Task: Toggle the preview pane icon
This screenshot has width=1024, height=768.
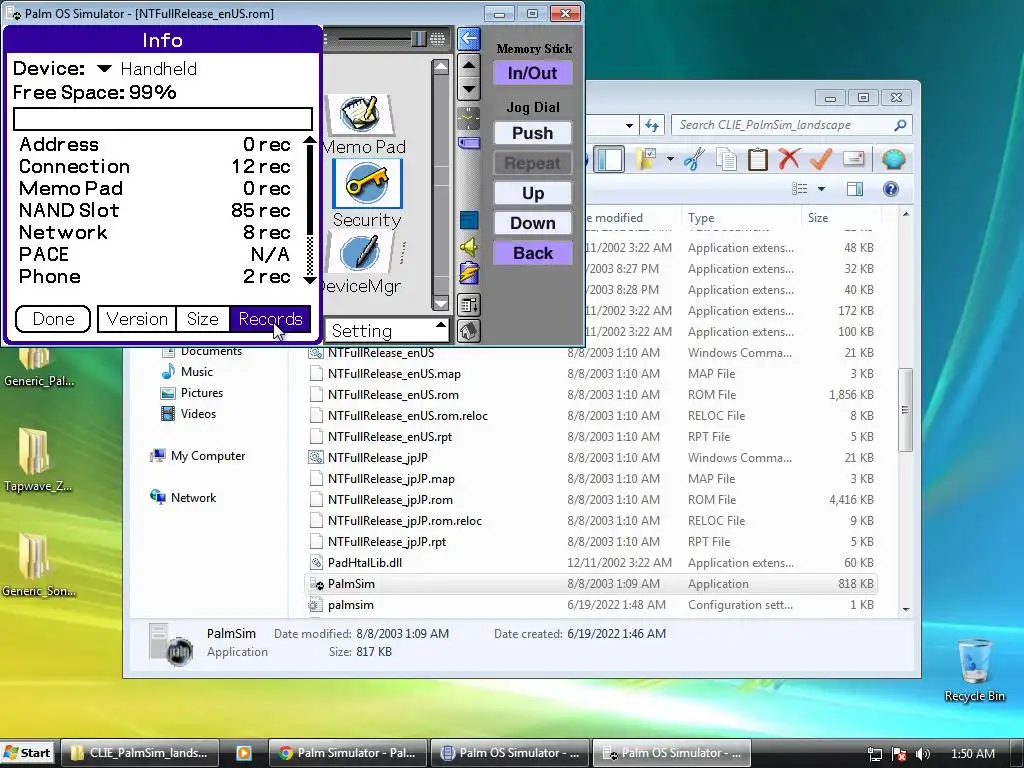Action: 855,189
